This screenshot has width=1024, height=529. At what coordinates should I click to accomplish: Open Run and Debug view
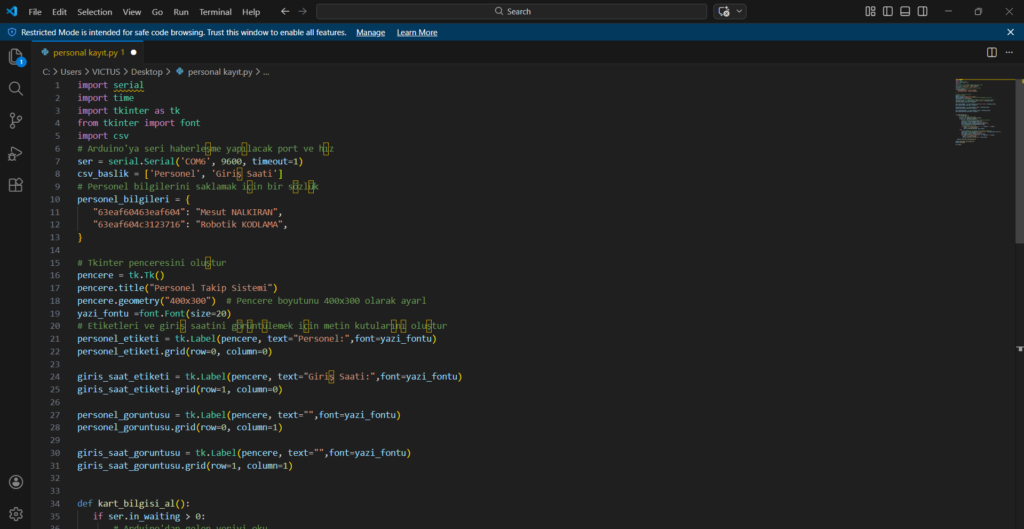[15, 153]
